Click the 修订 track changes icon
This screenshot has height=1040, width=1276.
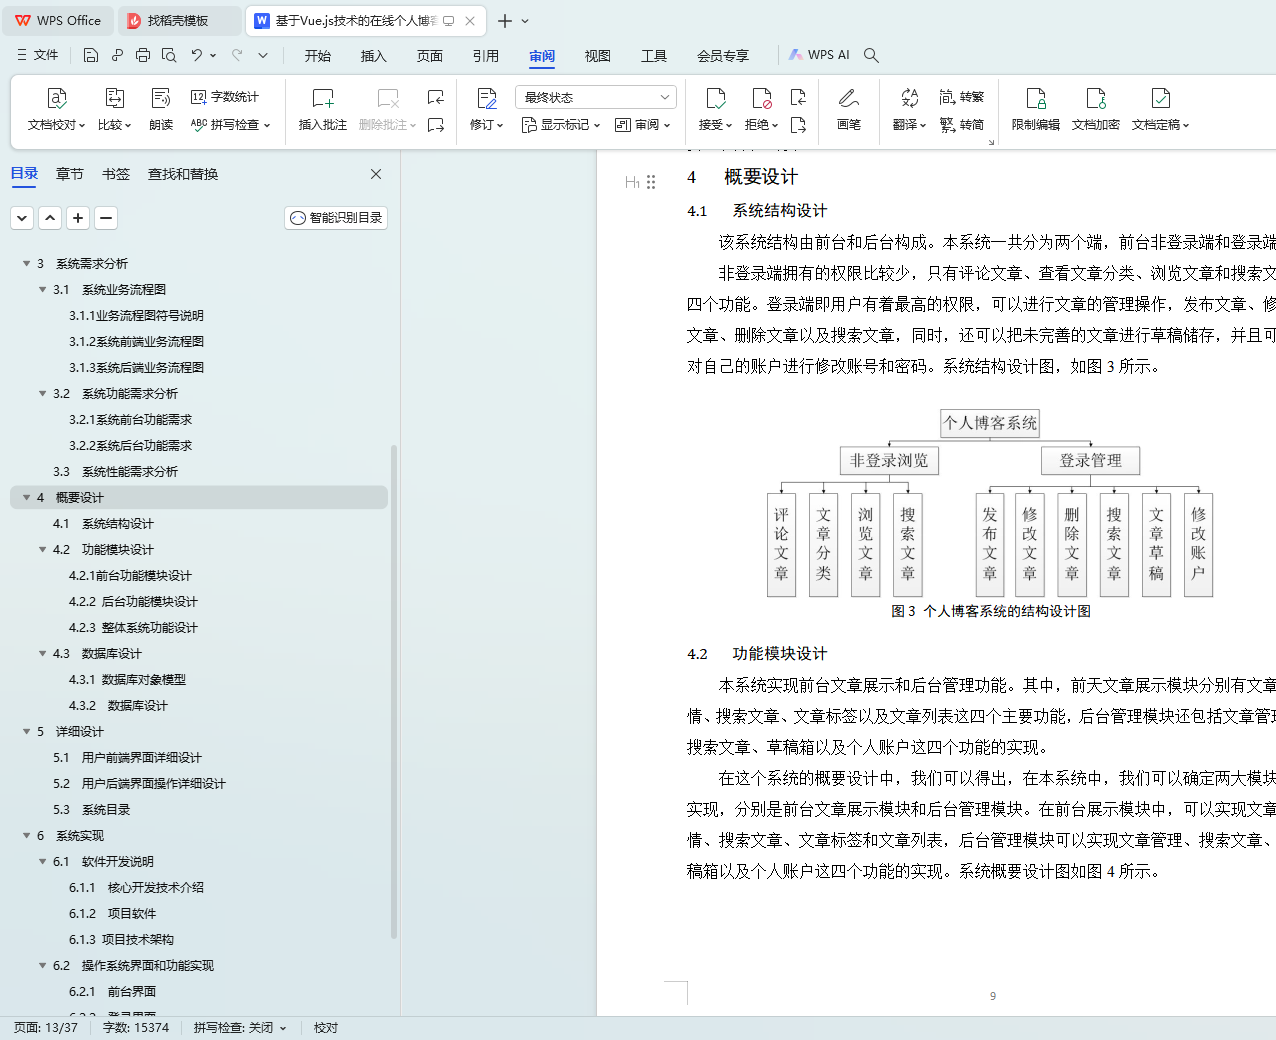487,98
